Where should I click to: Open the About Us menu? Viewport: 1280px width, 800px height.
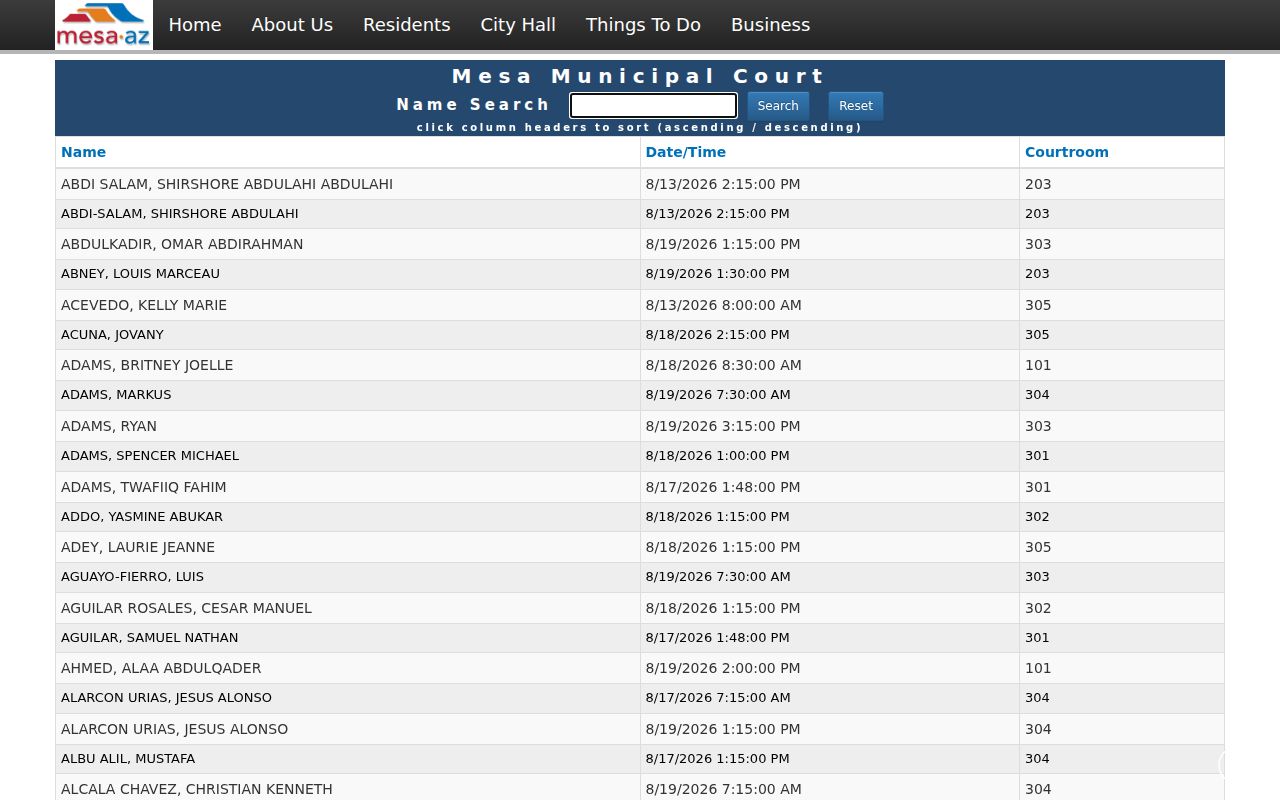coord(292,25)
